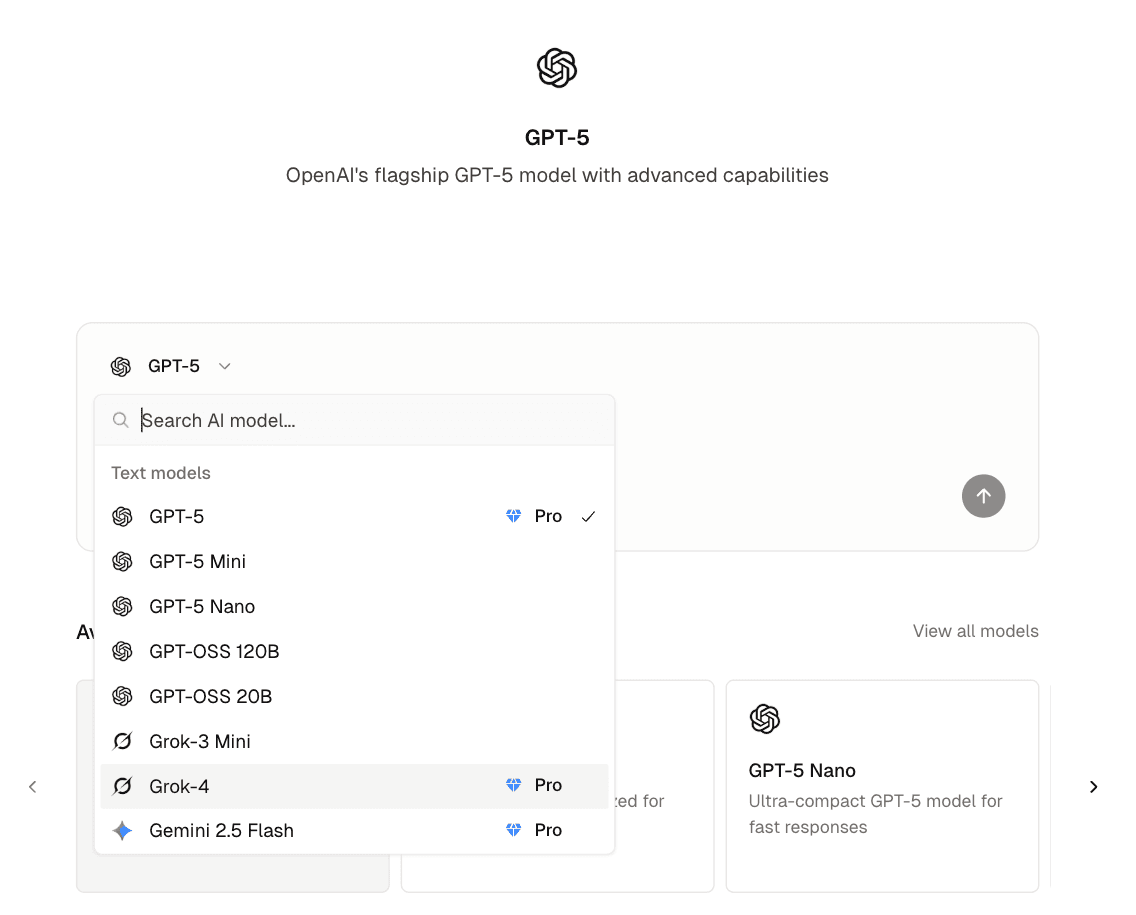Click the GPT-5 Nano model card

pos(882,786)
